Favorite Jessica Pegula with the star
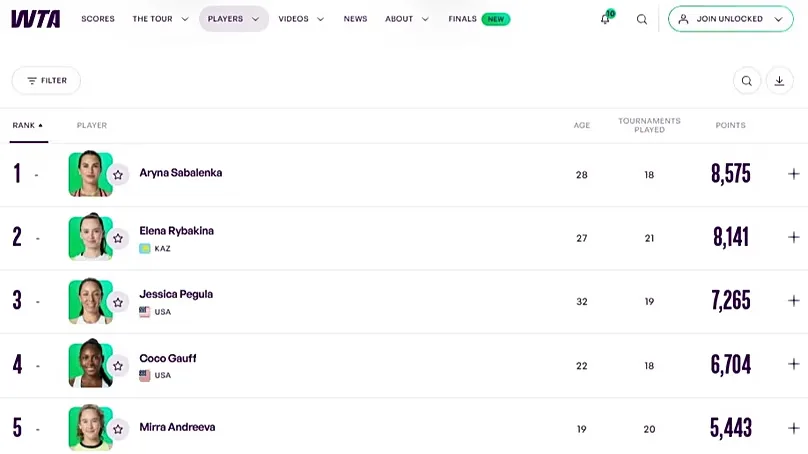 click(118, 302)
